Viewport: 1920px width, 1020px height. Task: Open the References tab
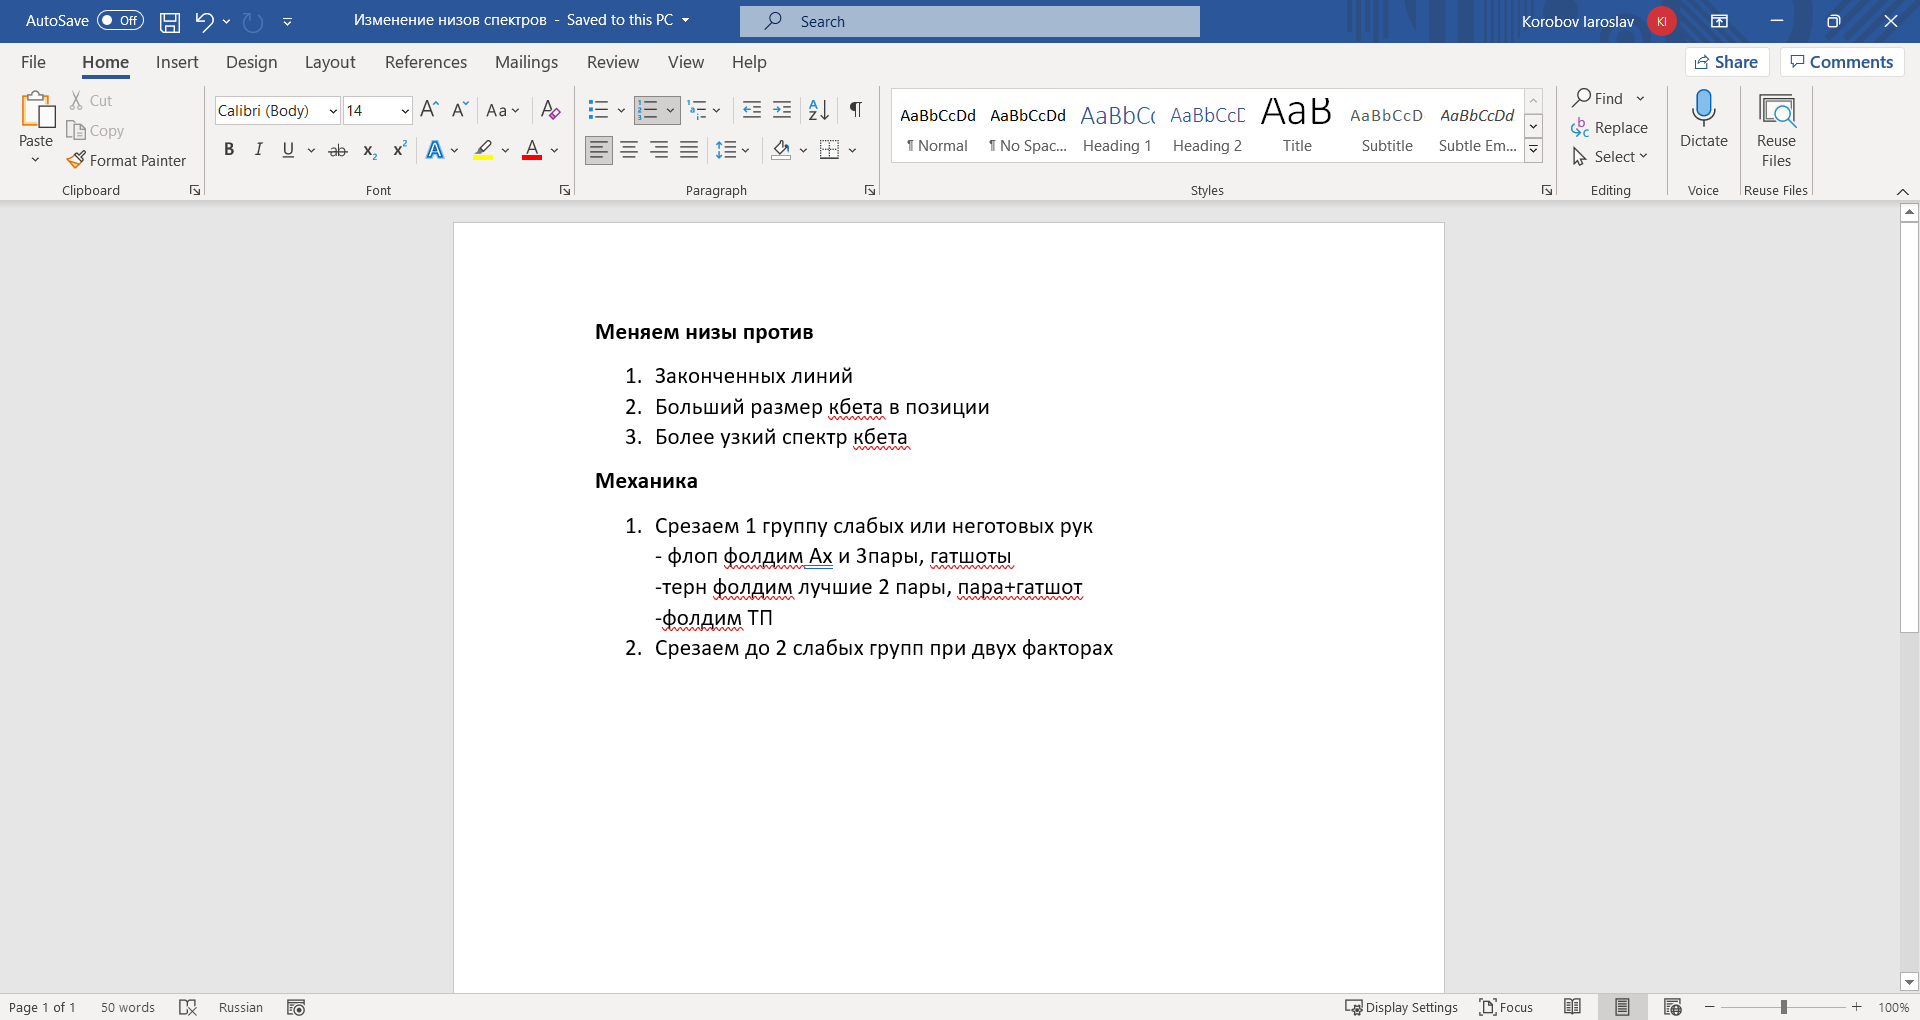pyautogui.click(x=426, y=62)
